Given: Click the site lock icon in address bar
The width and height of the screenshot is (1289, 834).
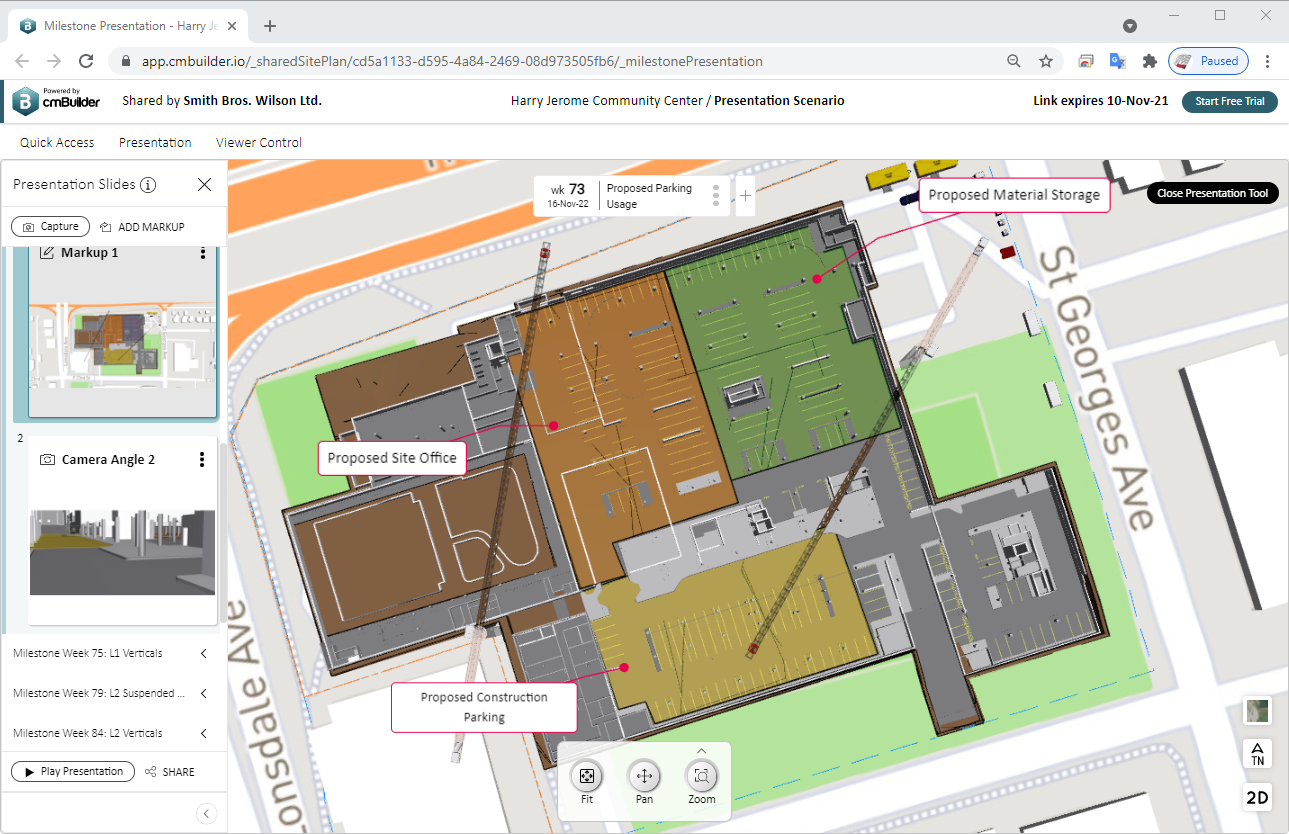Looking at the screenshot, I should 125,61.
